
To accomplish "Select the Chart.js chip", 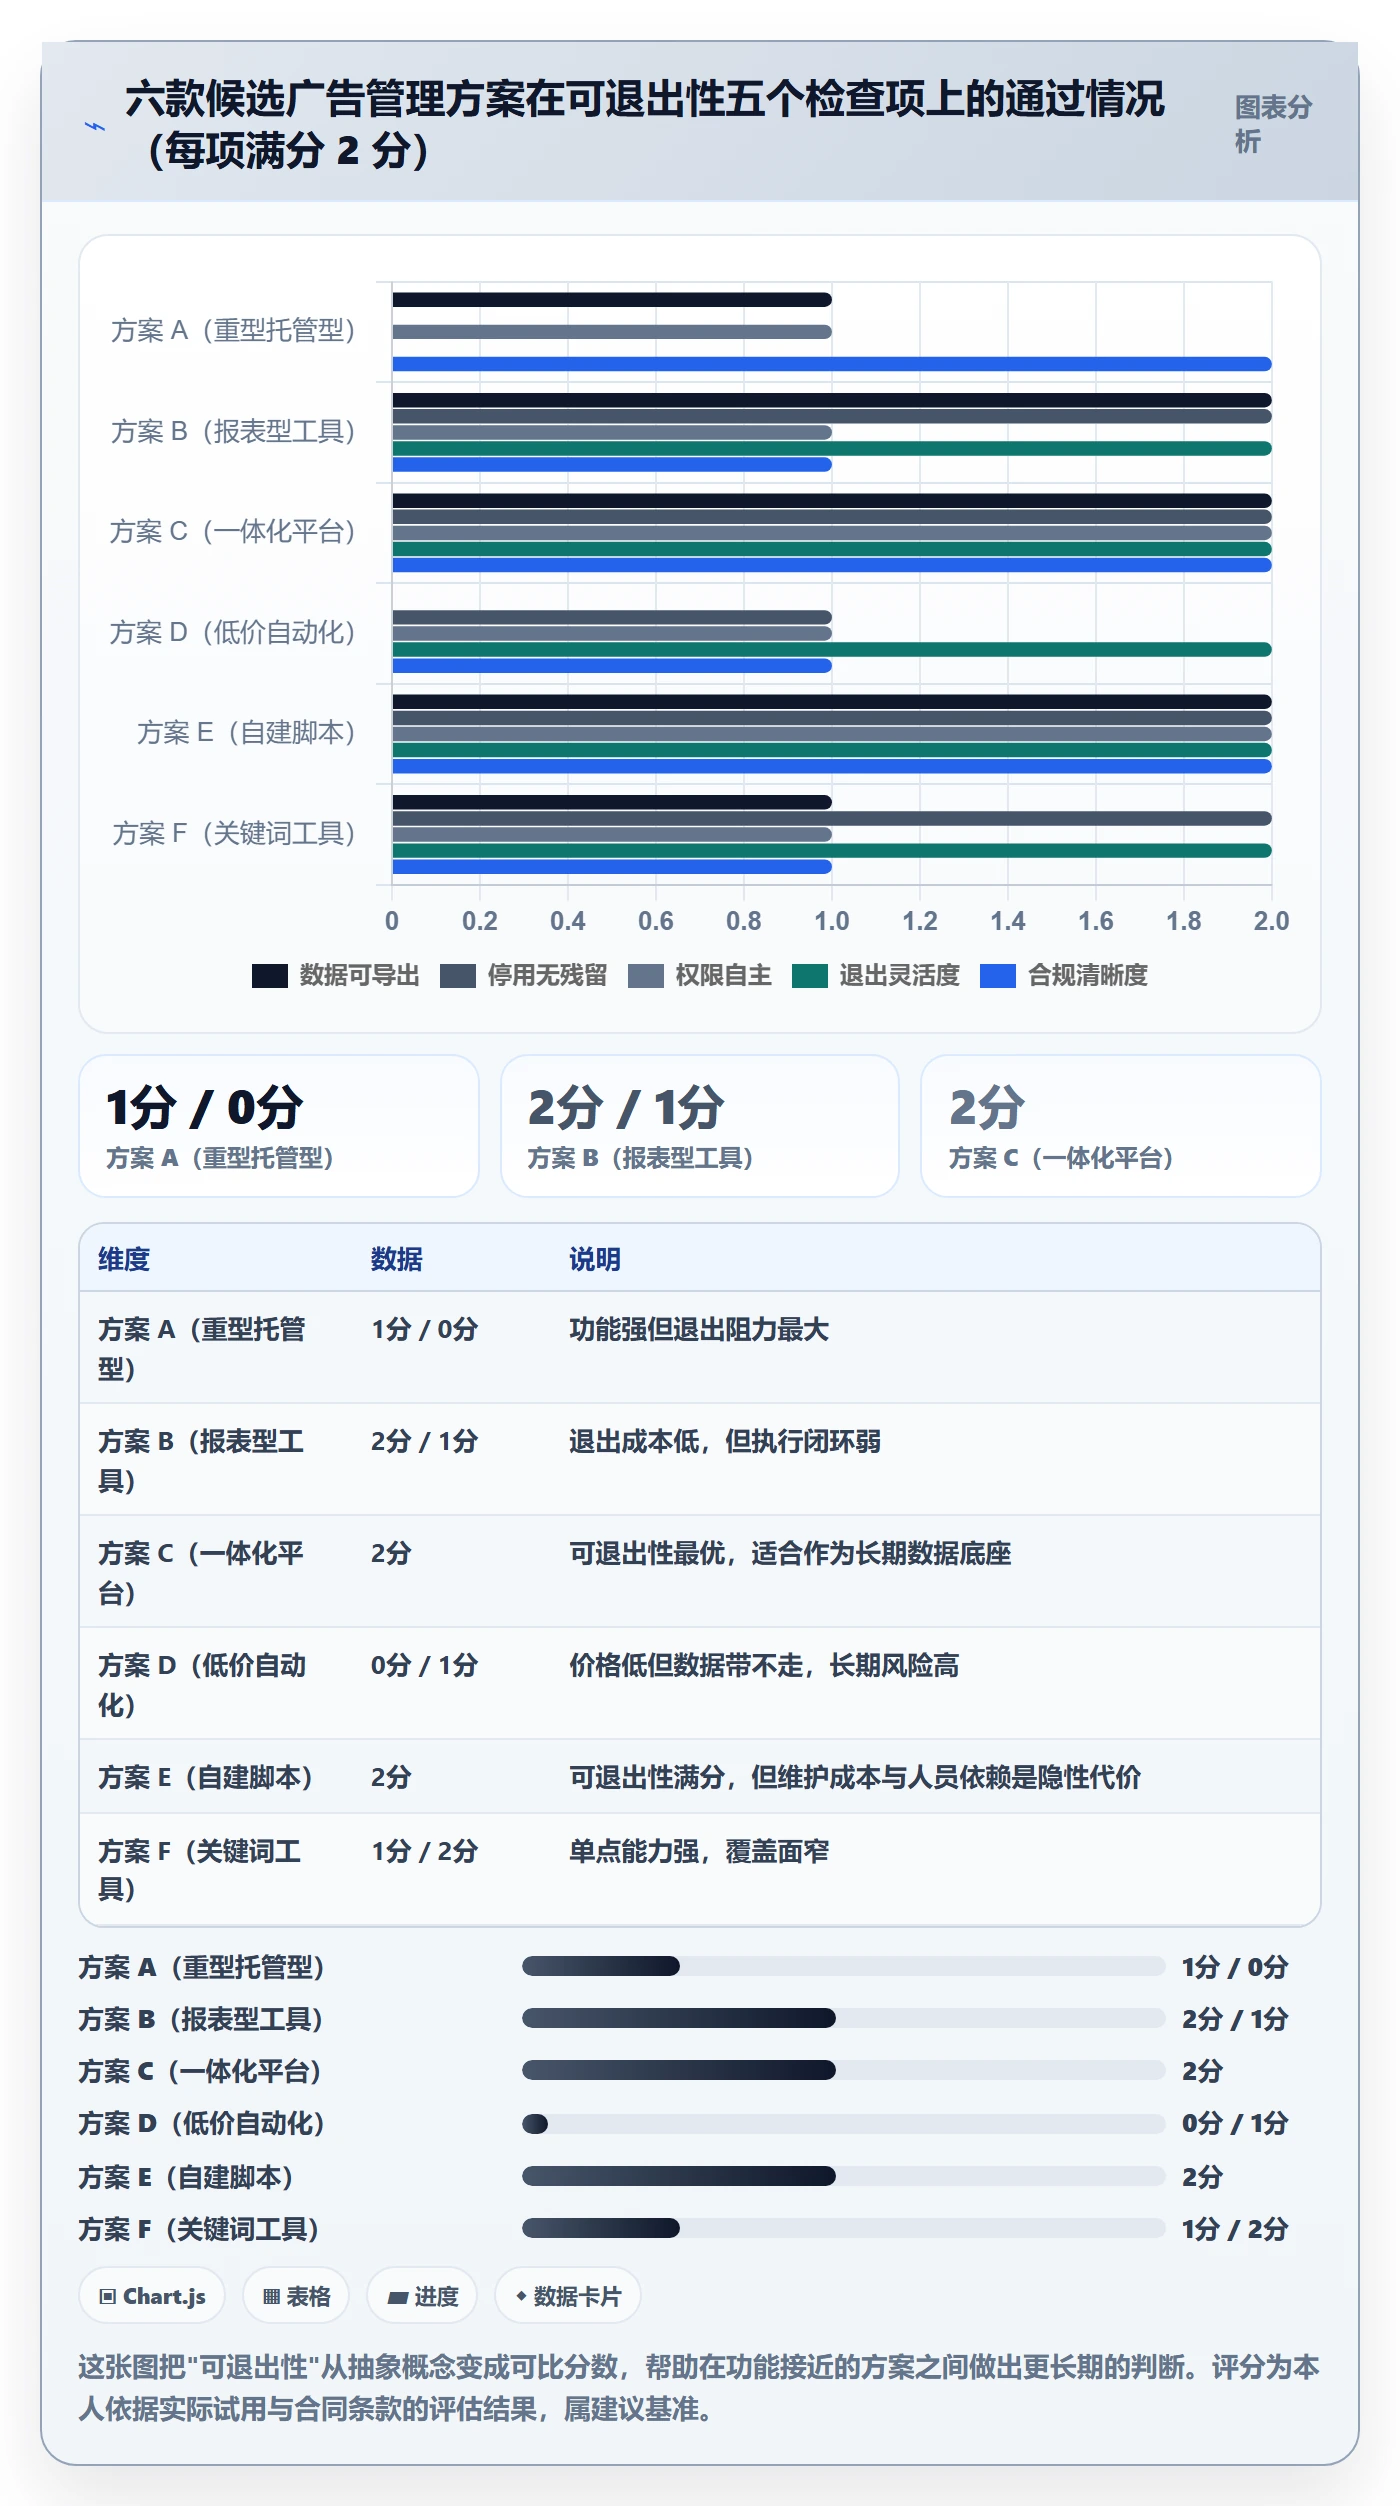I will click(x=152, y=2296).
